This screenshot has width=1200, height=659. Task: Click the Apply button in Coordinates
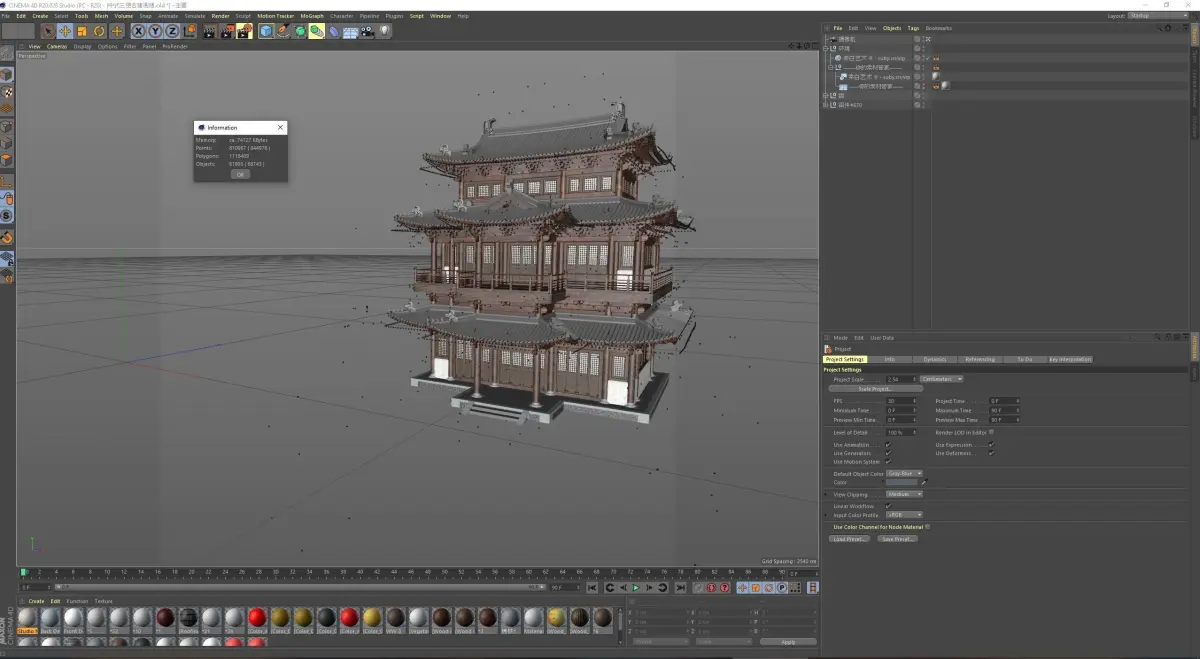(x=788, y=642)
